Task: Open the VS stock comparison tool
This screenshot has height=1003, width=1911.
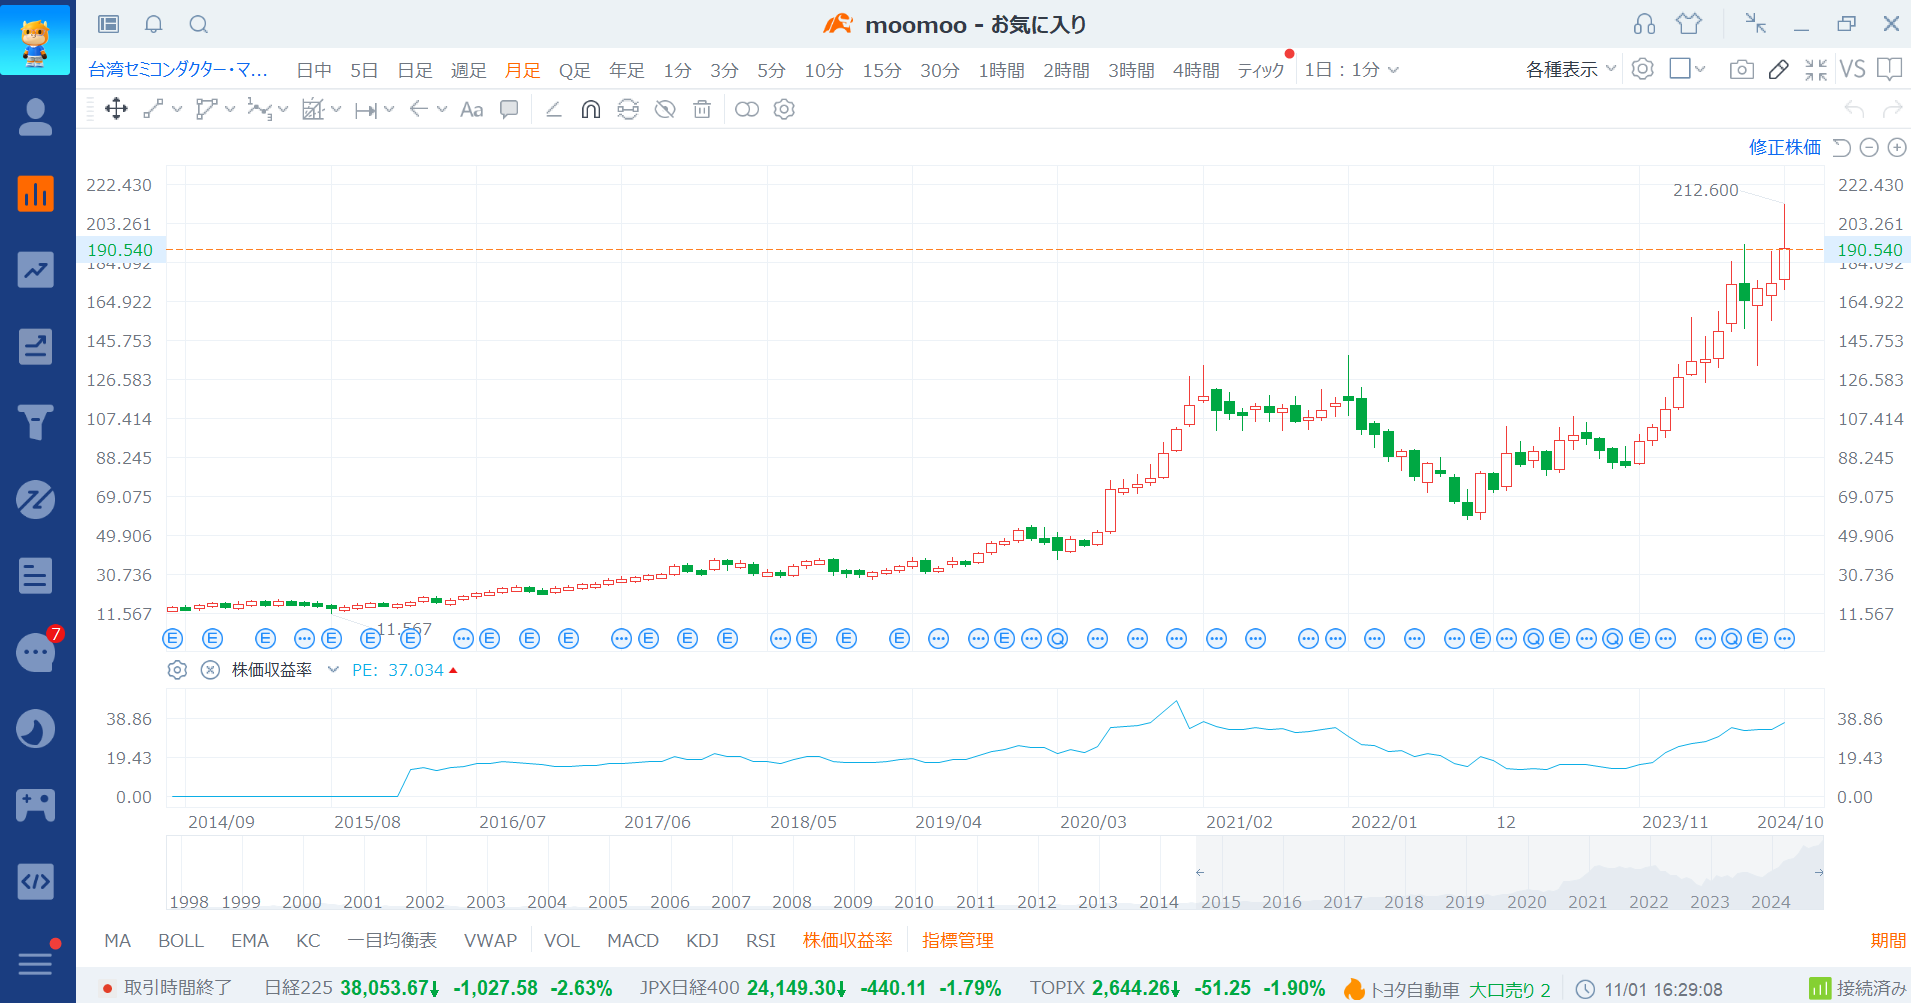Action: click(x=1852, y=69)
